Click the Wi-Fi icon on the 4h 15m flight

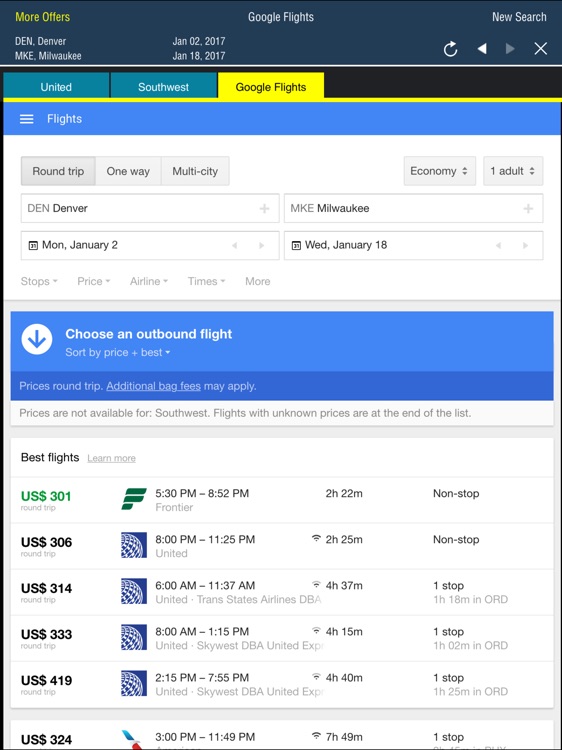tap(316, 630)
